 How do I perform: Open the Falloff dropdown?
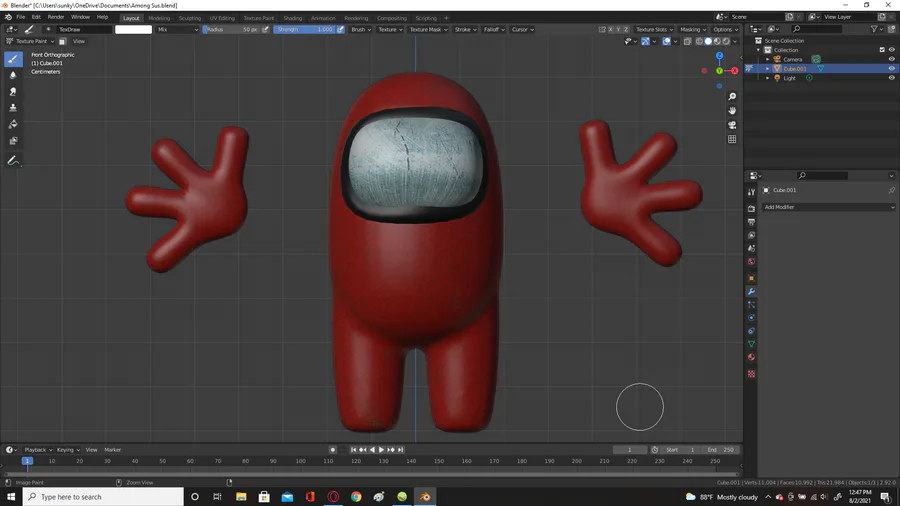[x=494, y=29]
